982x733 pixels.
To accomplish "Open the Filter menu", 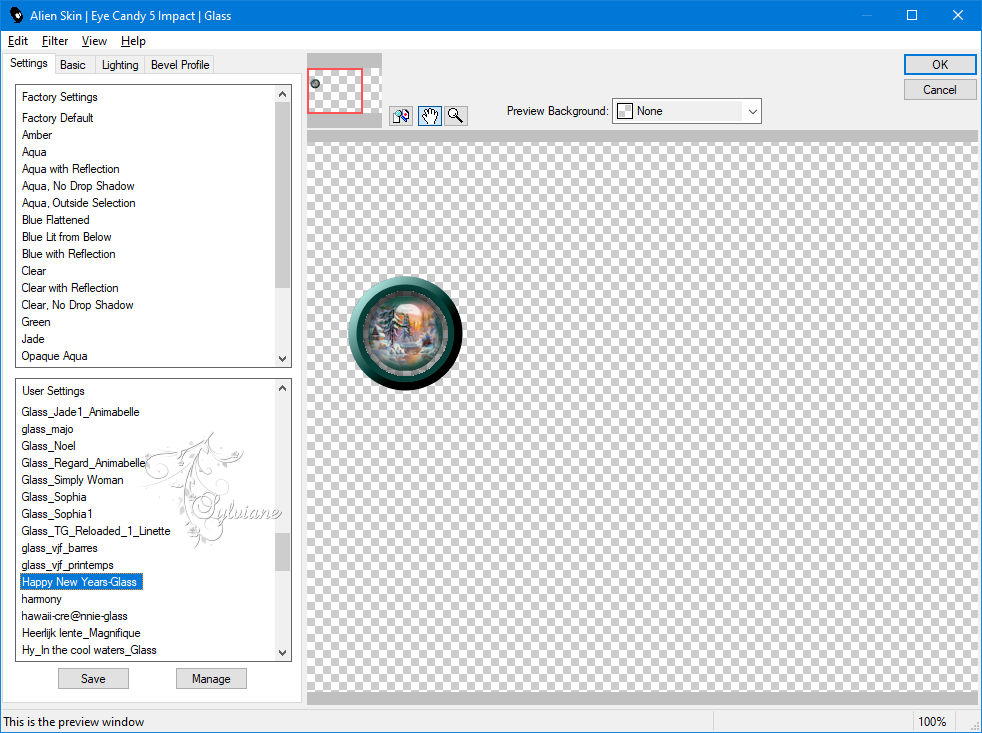I will tap(54, 41).
